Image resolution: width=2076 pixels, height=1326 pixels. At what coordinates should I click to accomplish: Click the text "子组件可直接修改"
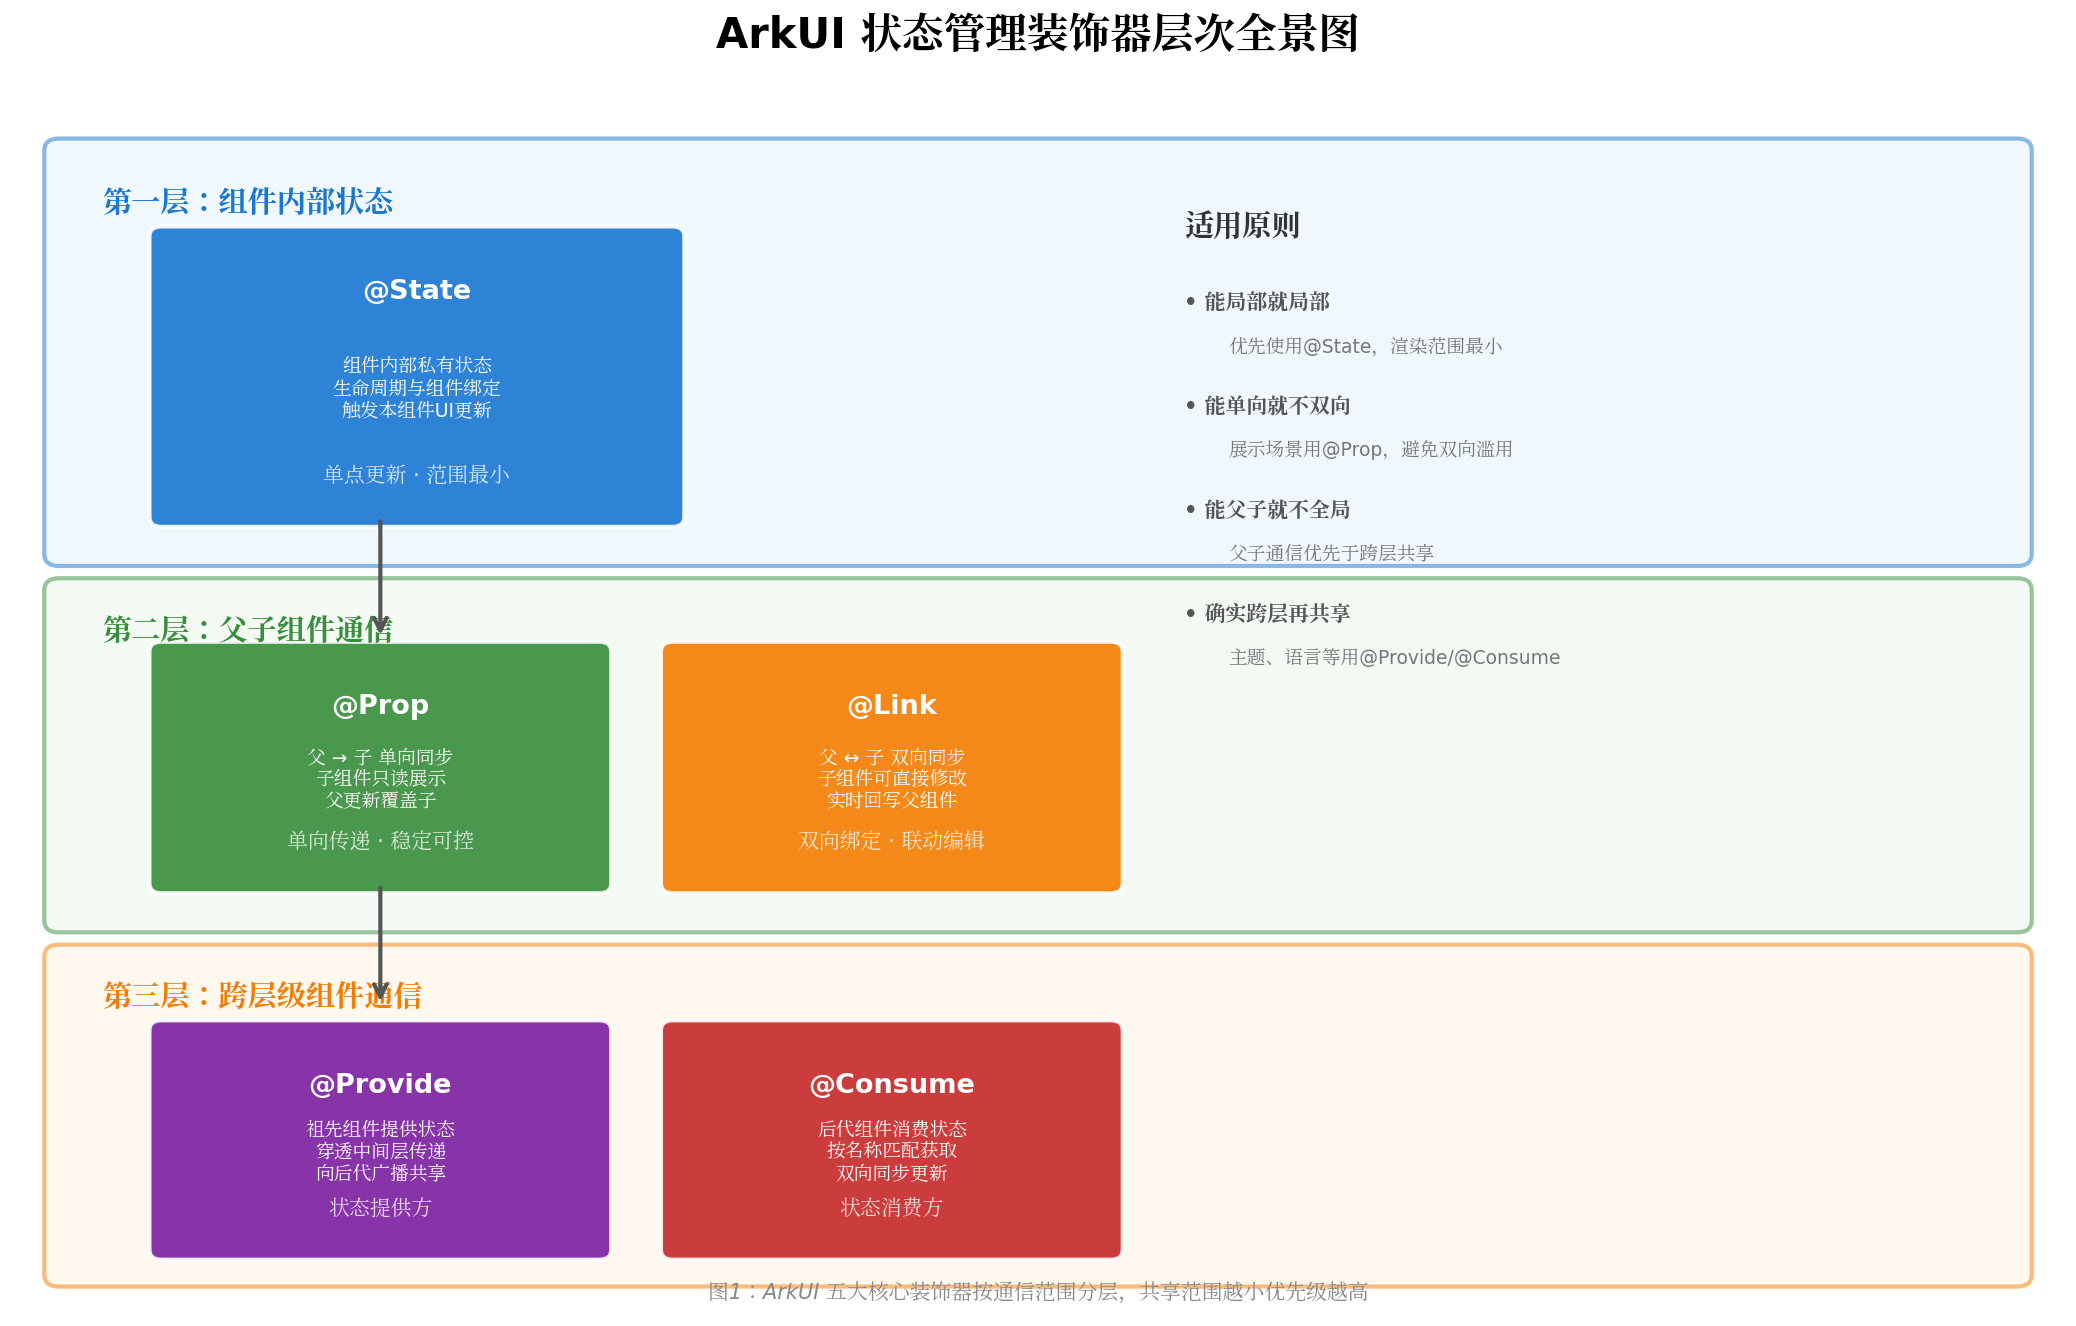(x=892, y=778)
